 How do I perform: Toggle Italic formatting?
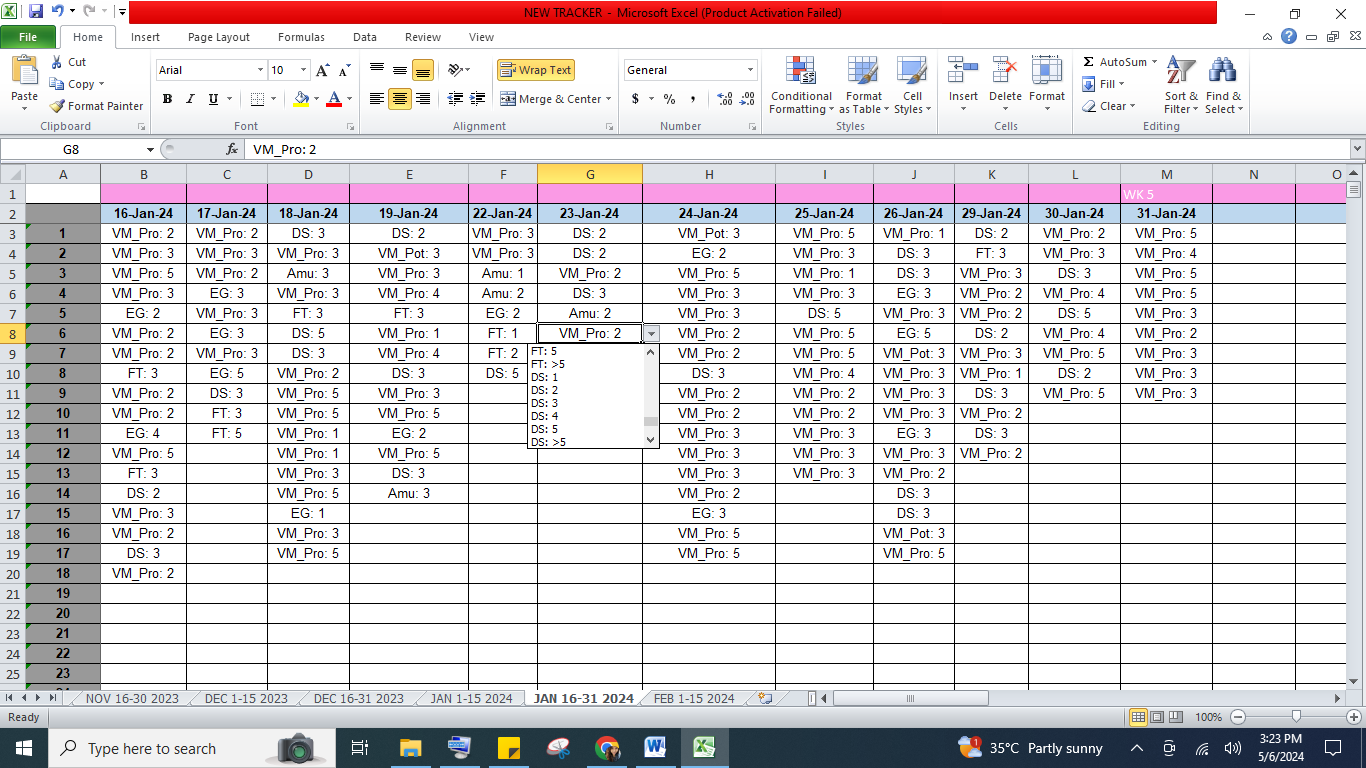[190, 99]
